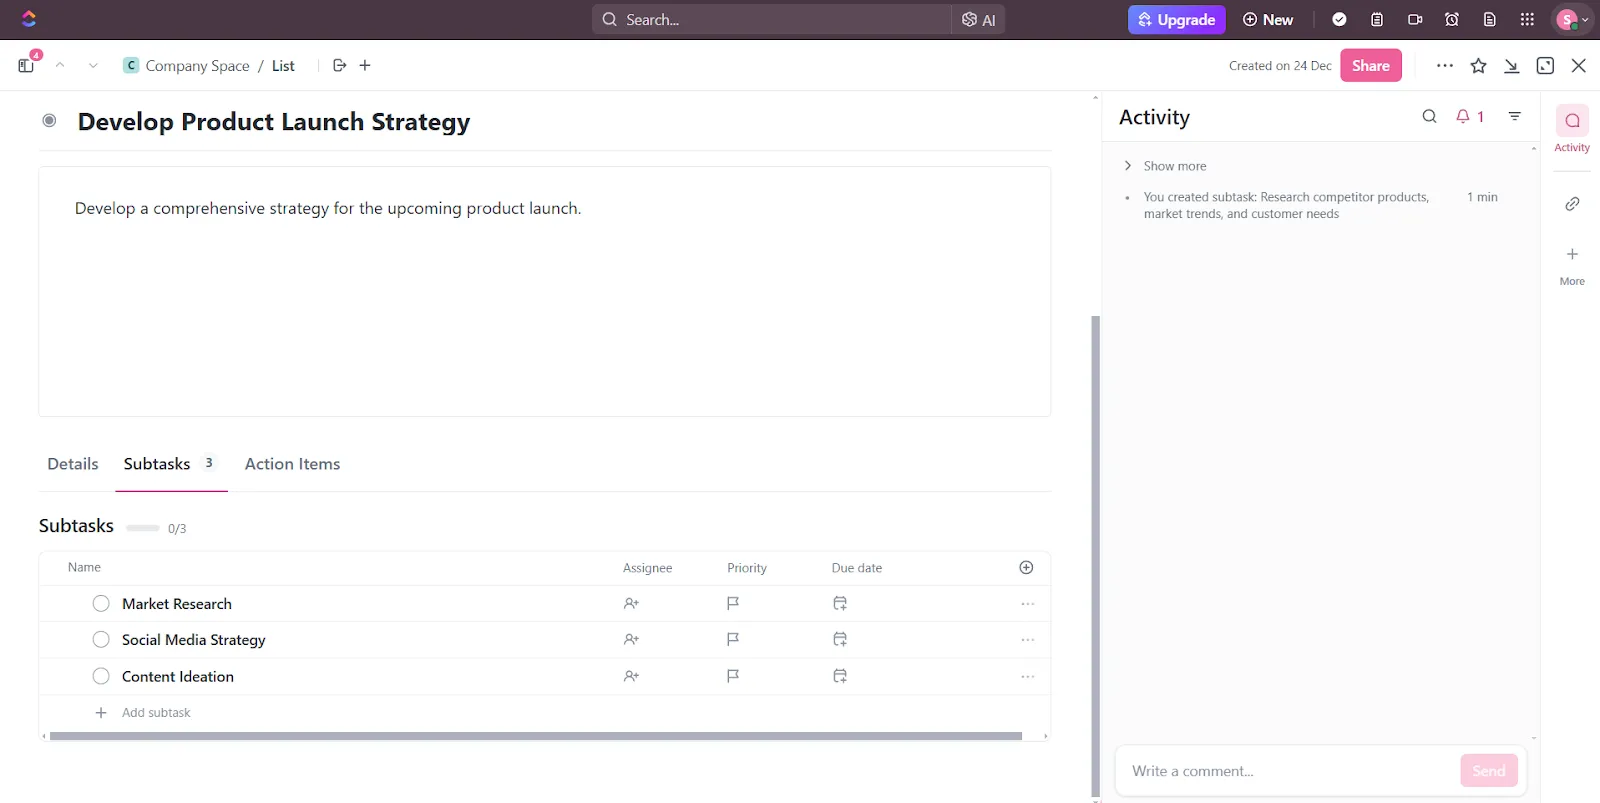
Task: Set priority flag for Social Media Strategy
Action: (x=733, y=639)
